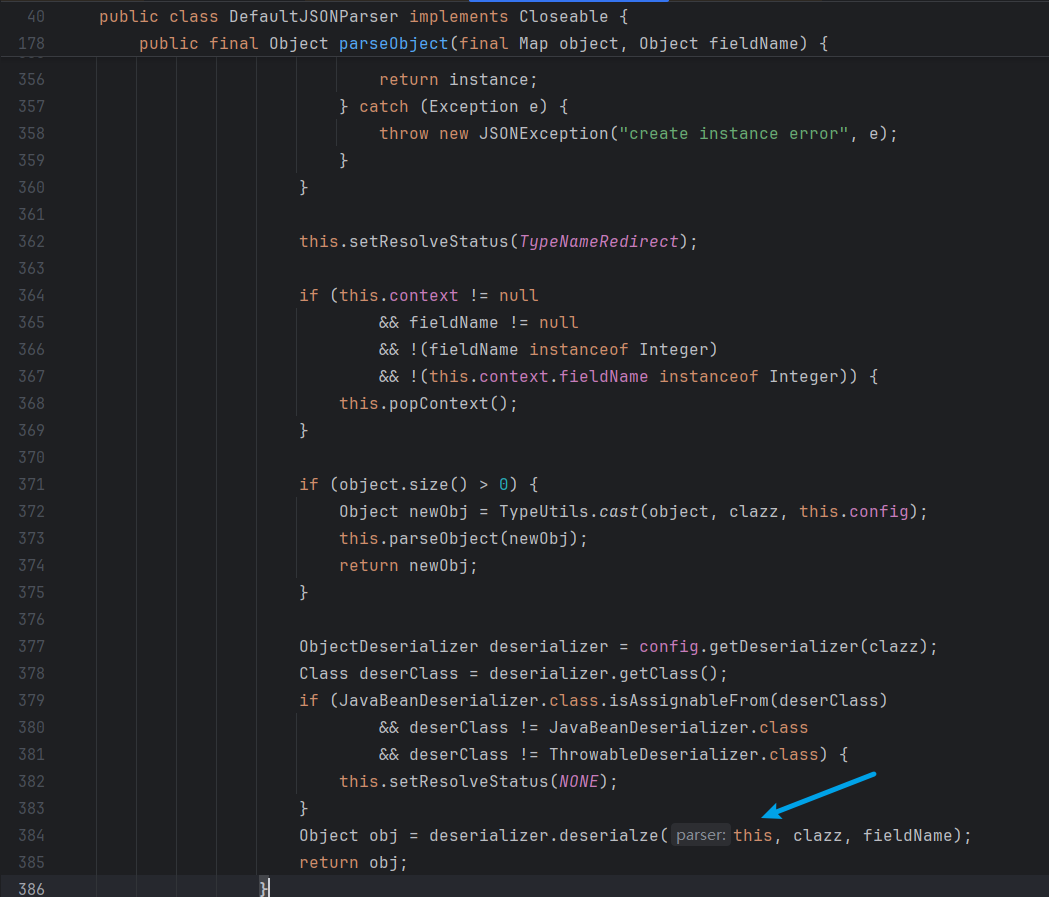This screenshot has height=897, width=1049.
Task: Click line number 358 in the gutter
Action: [31, 134]
